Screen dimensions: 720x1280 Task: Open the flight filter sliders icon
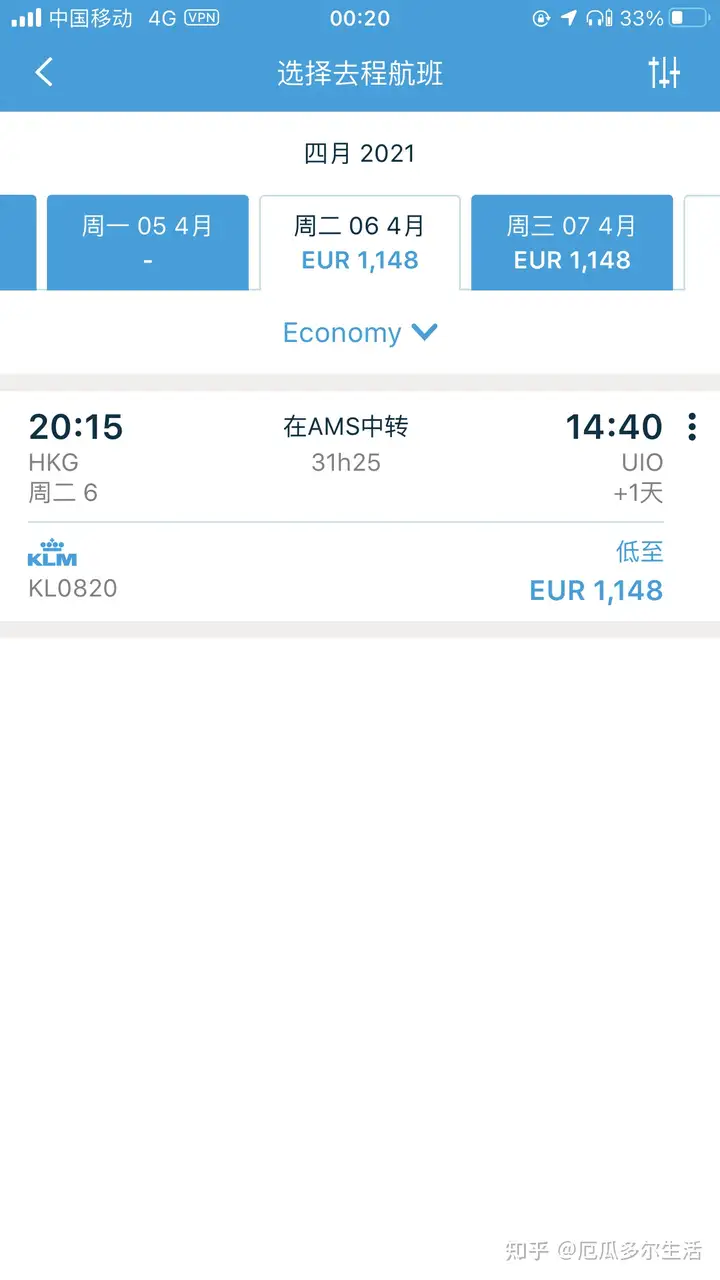point(664,72)
